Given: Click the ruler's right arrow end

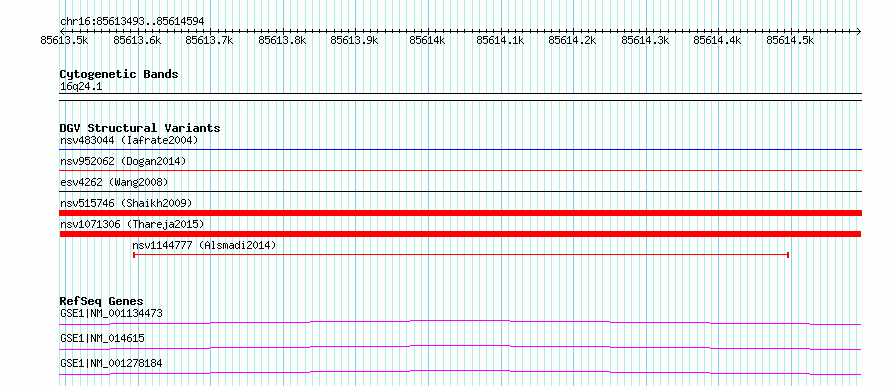Looking at the screenshot, I should [858, 31].
